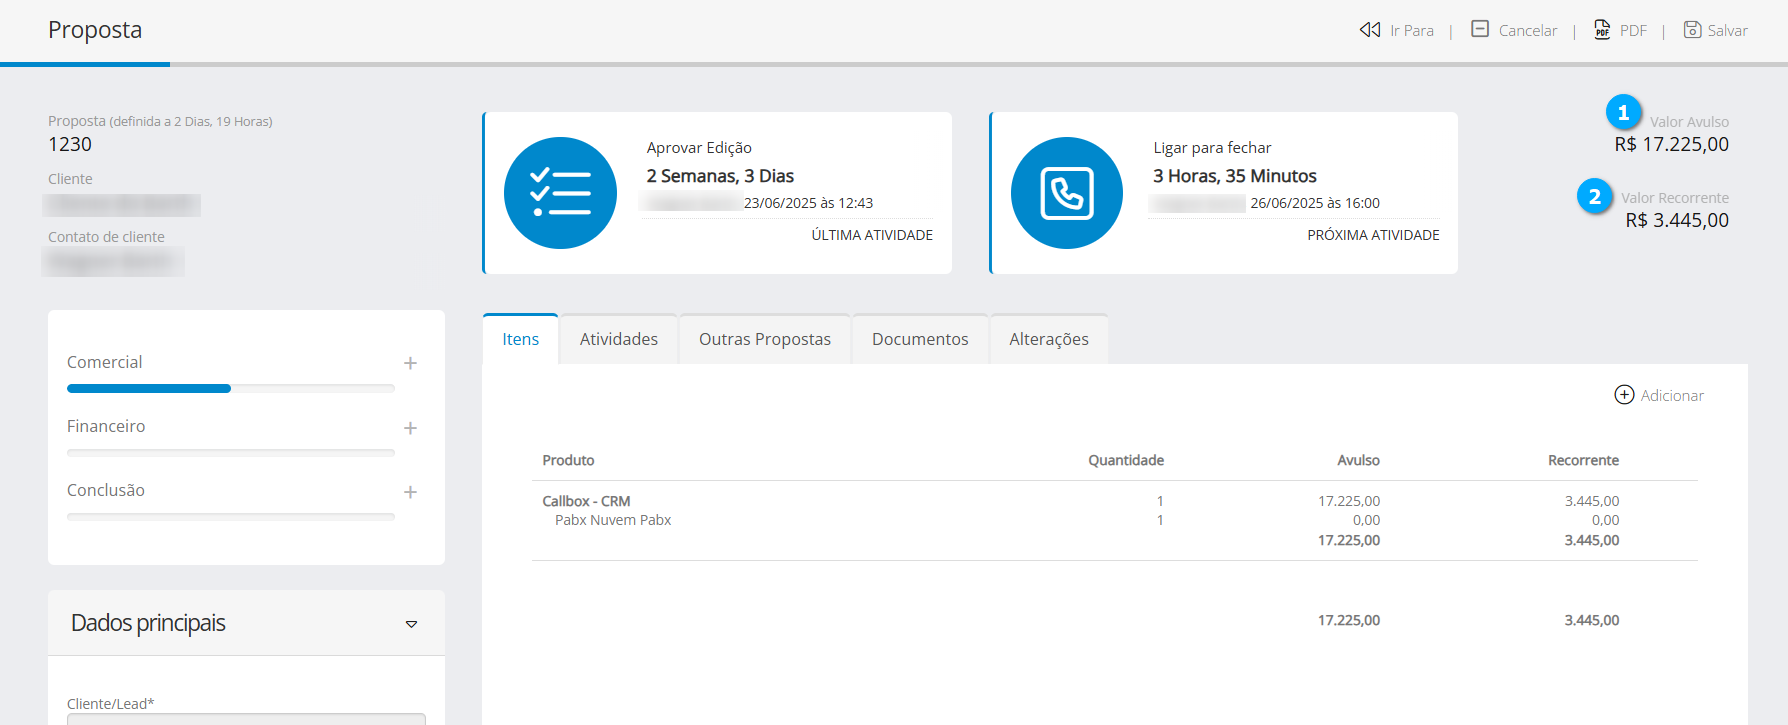Open the Outras Propostas tab
Image resolution: width=1788 pixels, height=725 pixels.
point(765,339)
